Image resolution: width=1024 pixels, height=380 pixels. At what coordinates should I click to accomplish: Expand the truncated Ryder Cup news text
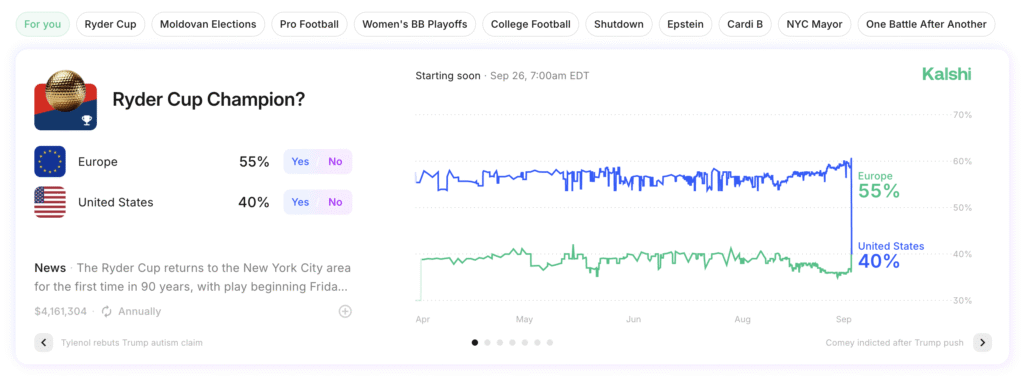(x=193, y=277)
